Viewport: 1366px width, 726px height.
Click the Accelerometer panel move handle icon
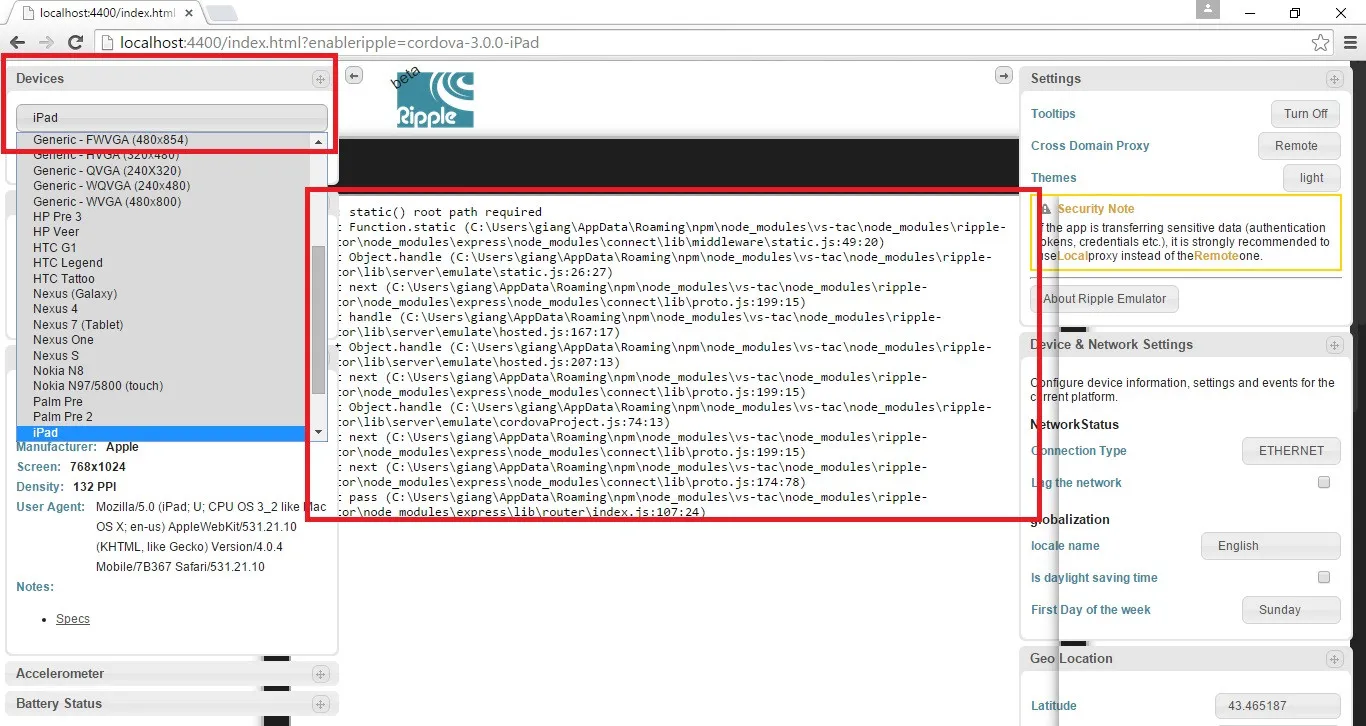(x=320, y=674)
